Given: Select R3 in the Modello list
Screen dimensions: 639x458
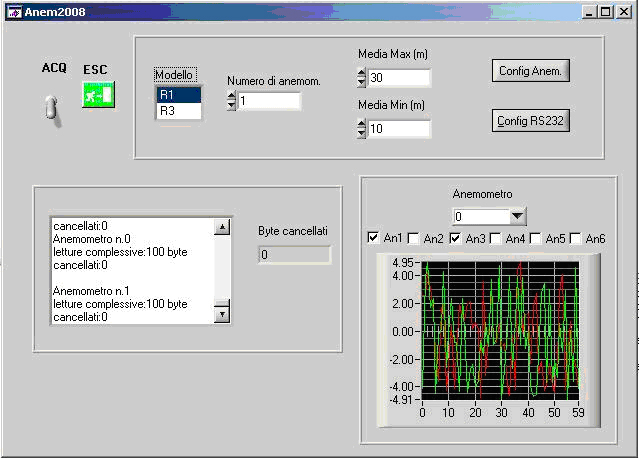Looking at the screenshot, I should coord(178,111).
